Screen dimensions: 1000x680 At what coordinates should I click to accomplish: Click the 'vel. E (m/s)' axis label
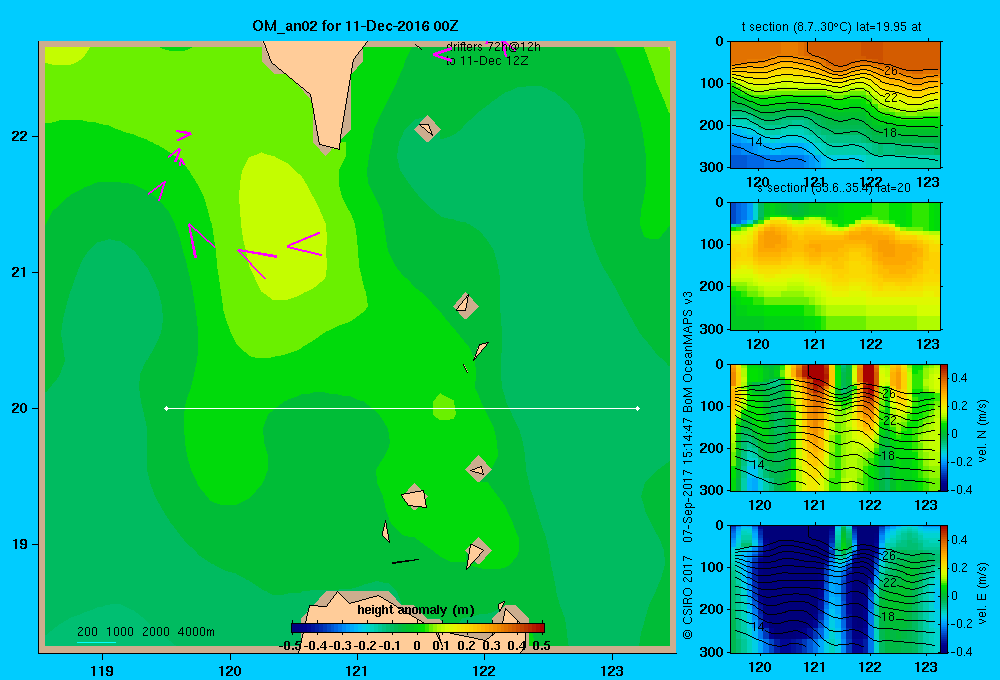pyautogui.click(x=982, y=593)
